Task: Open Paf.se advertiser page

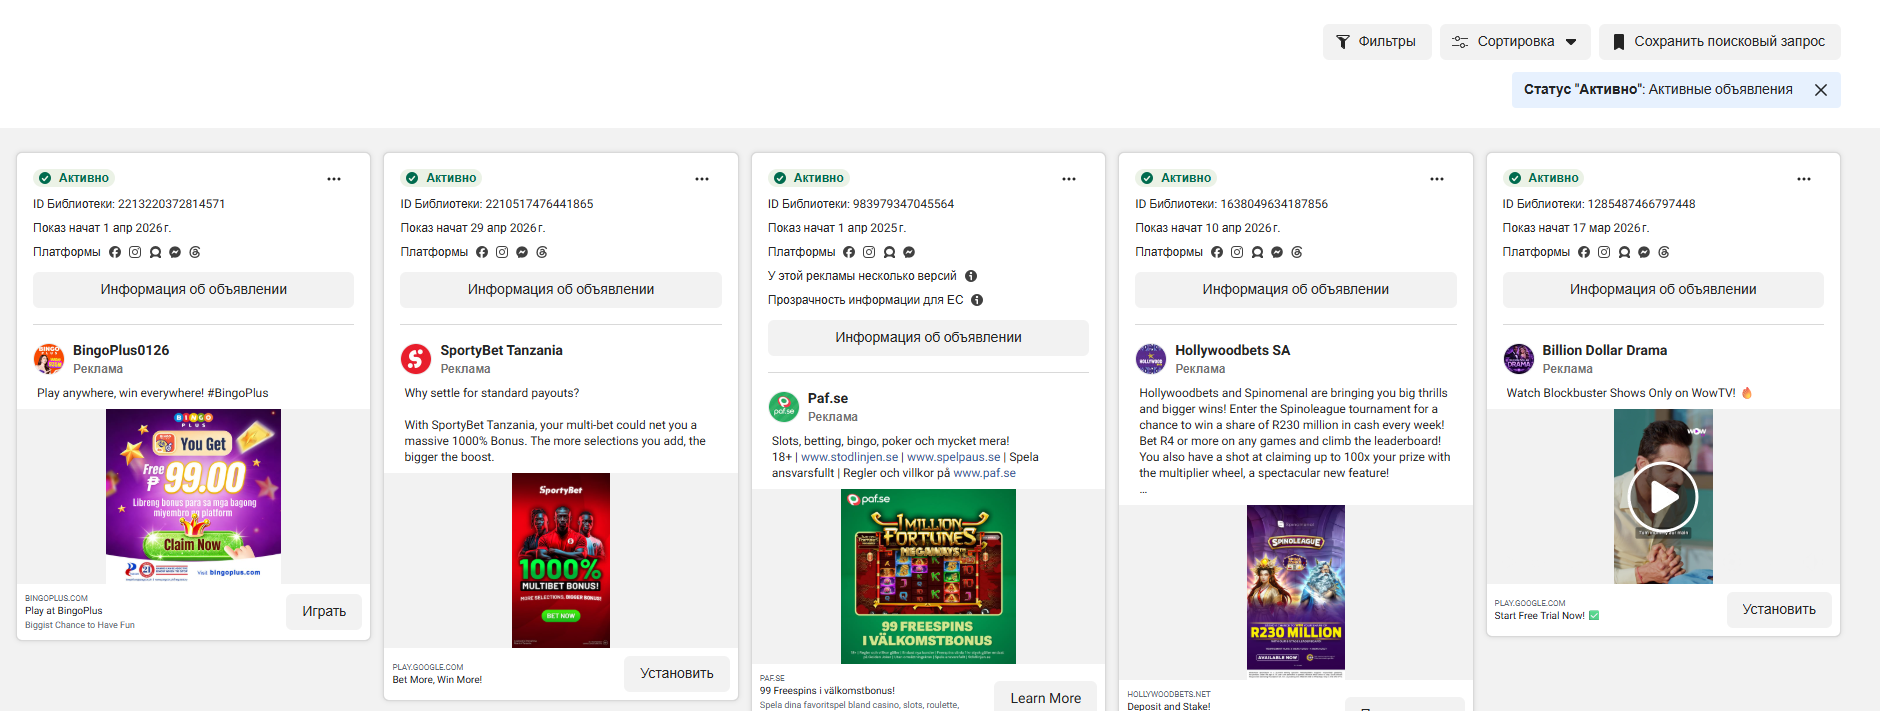Action: (x=828, y=398)
